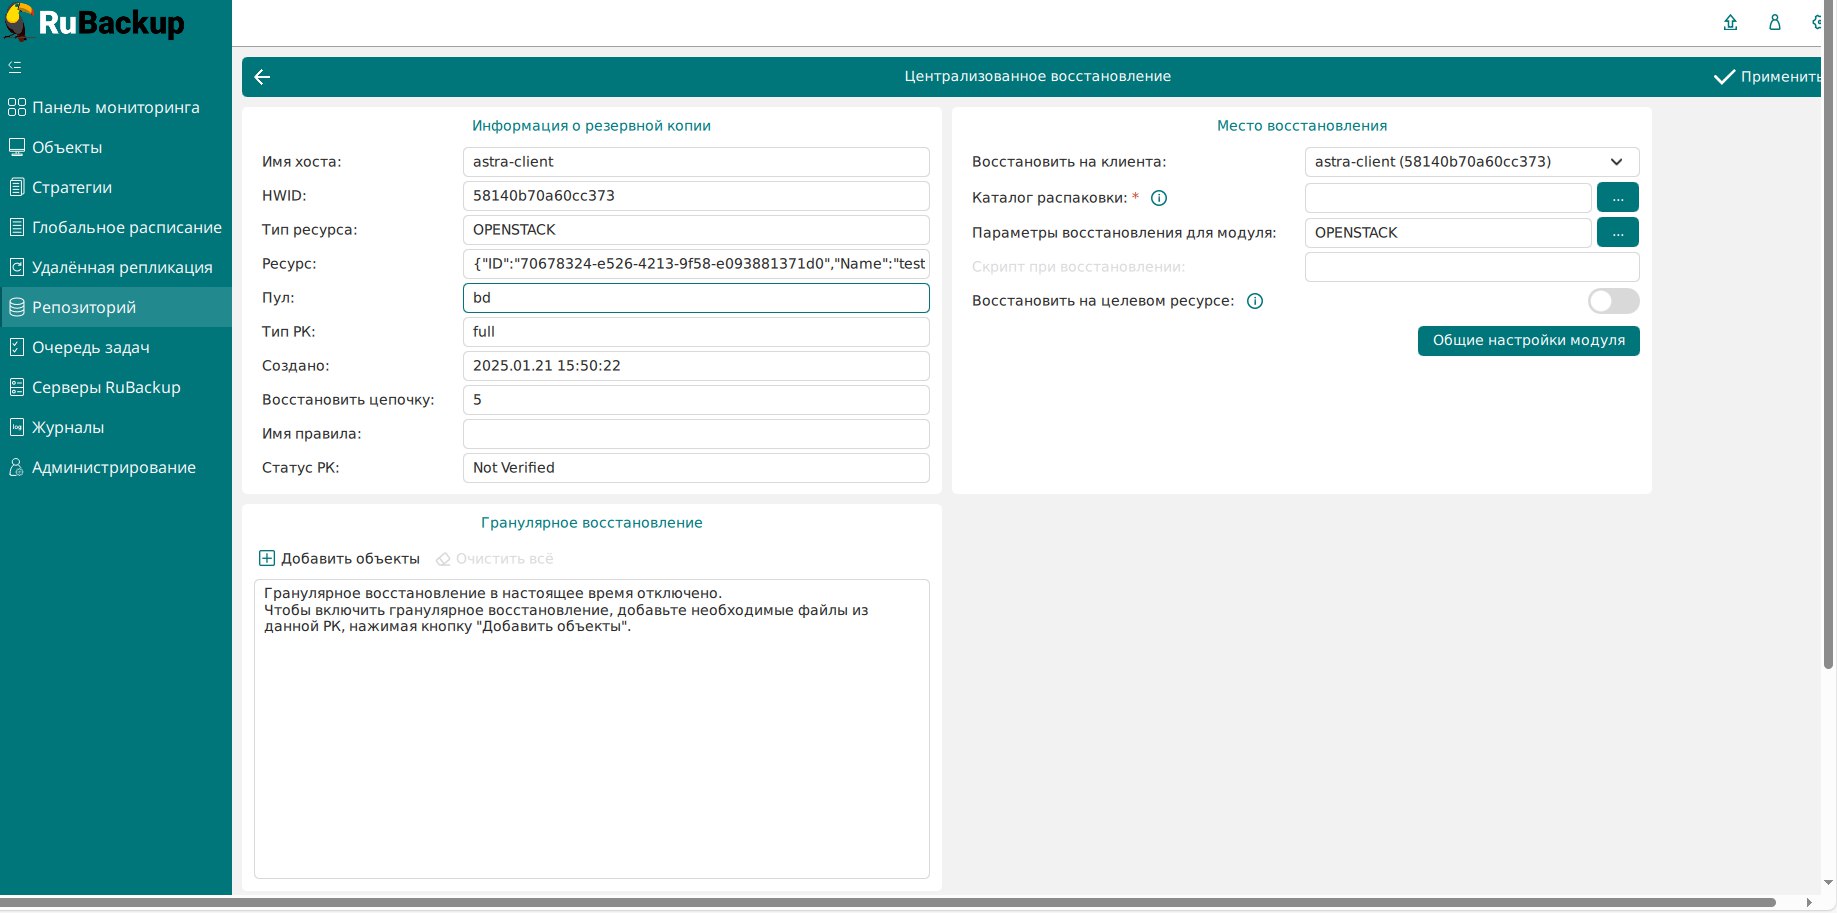Click the plus icon of Добавить объекты
The width and height of the screenshot is (1837, 913).
267,558
